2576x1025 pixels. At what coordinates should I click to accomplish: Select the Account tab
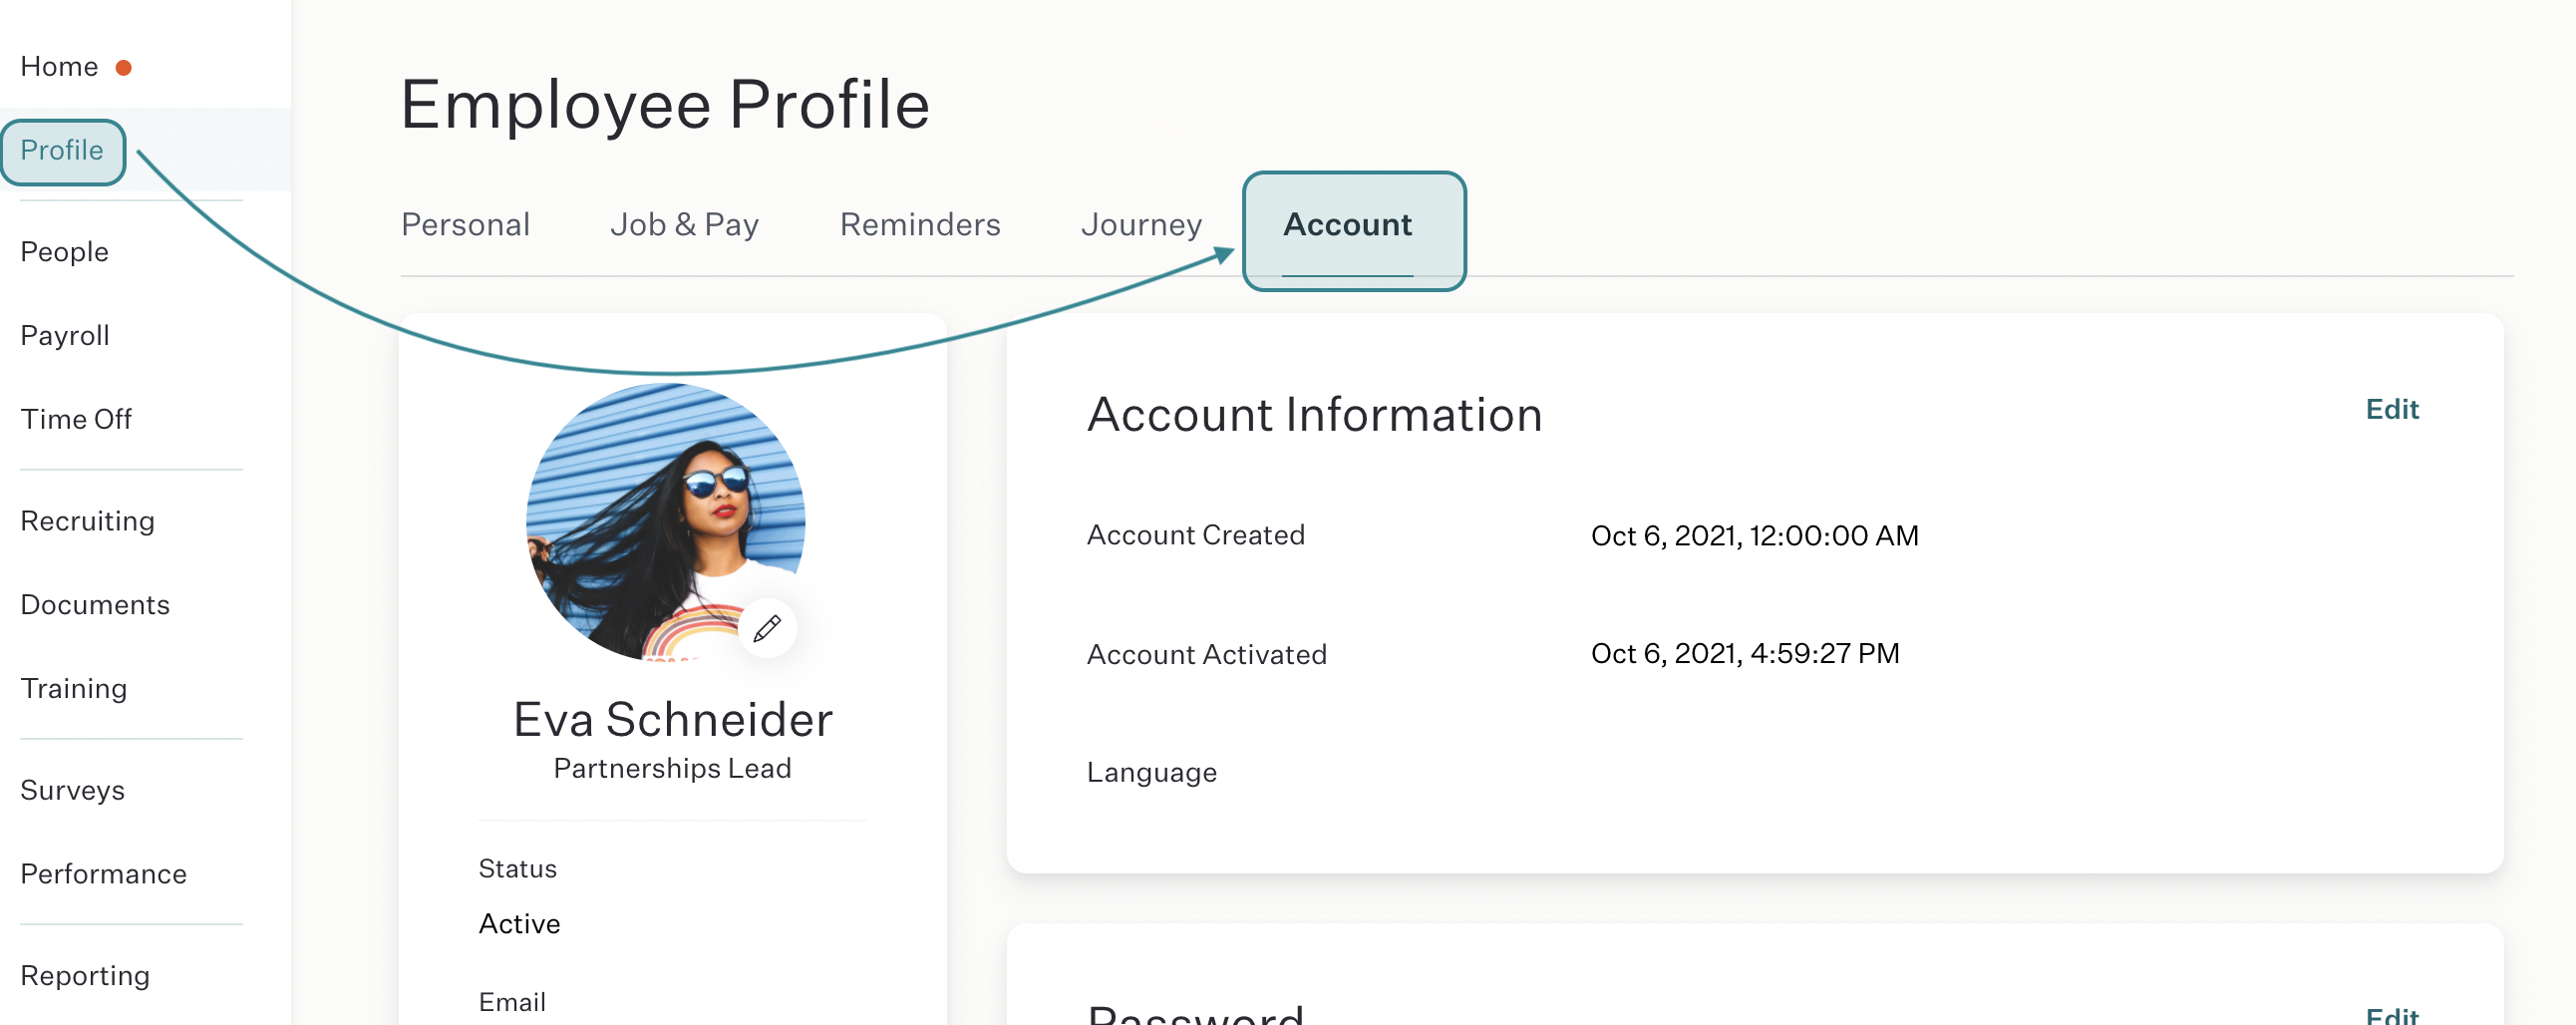coord(1348,226)
